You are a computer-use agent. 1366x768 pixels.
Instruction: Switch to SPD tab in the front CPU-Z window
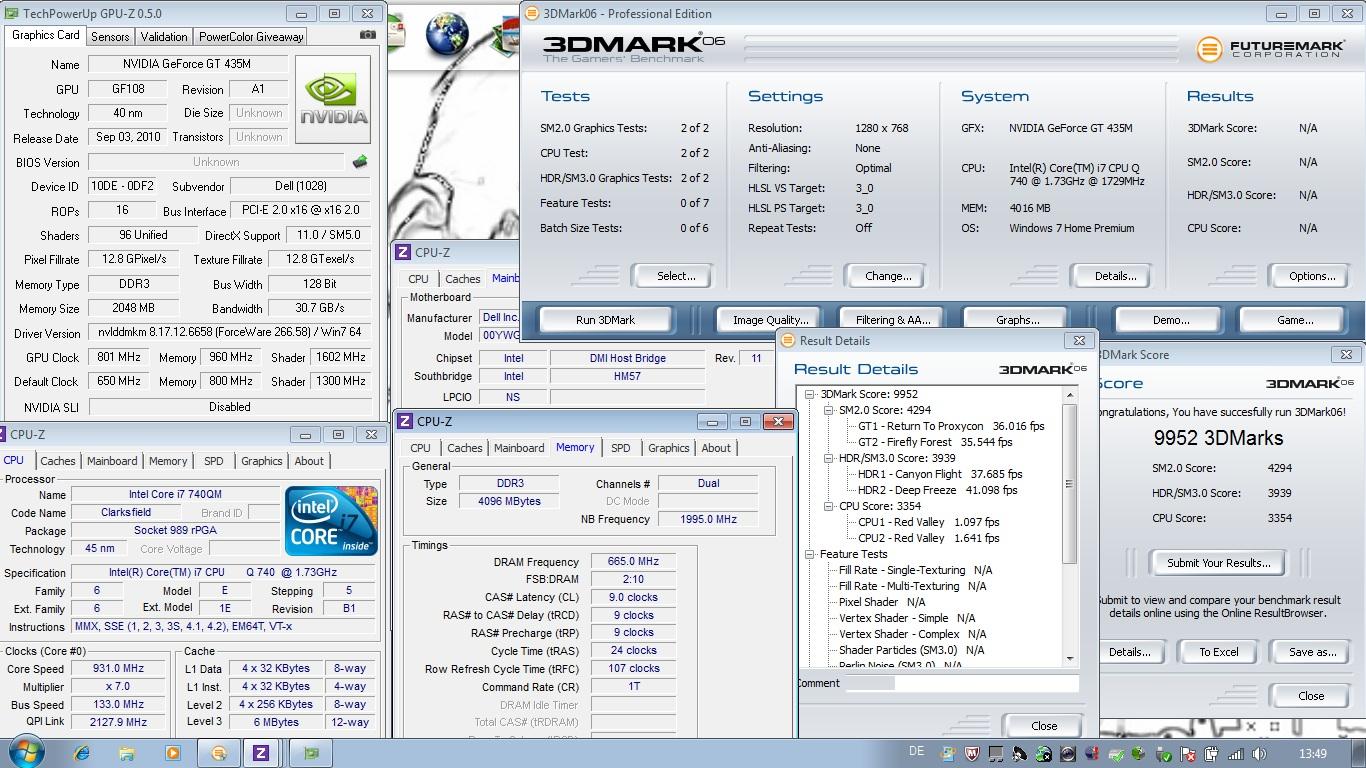tap(621, 448)
